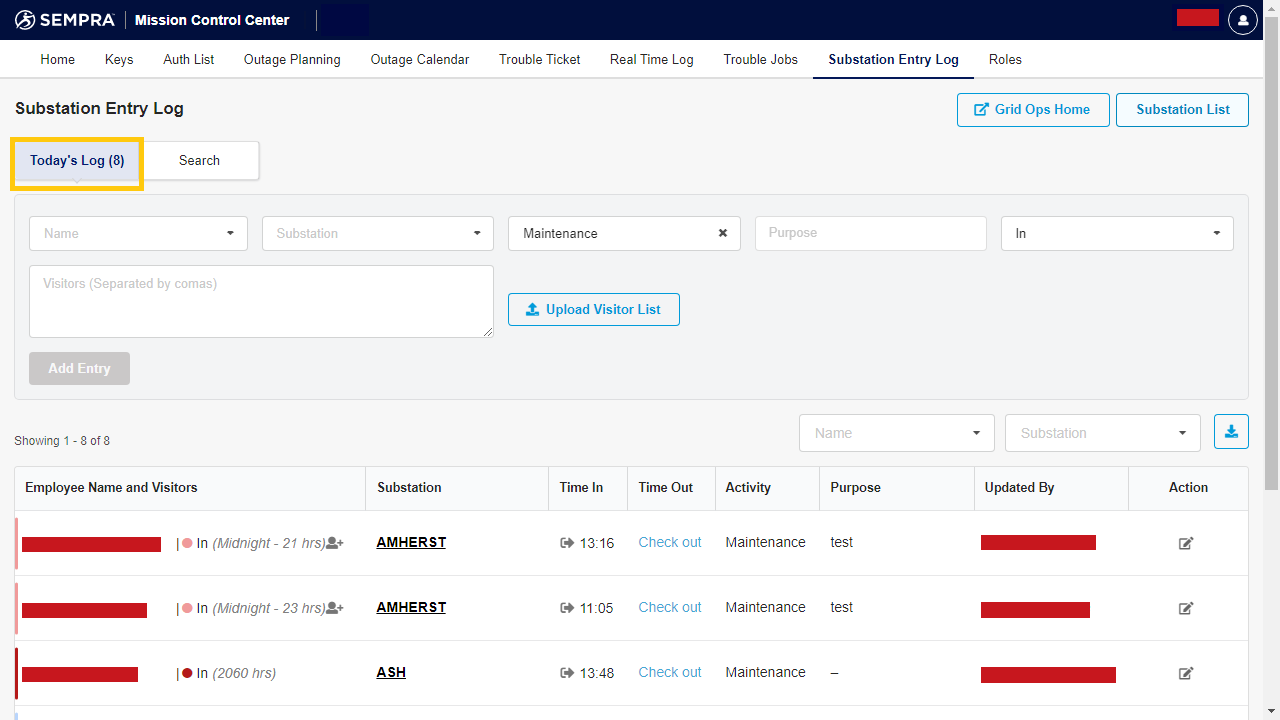Click the user profile avatar icon

click(1242, 20)
